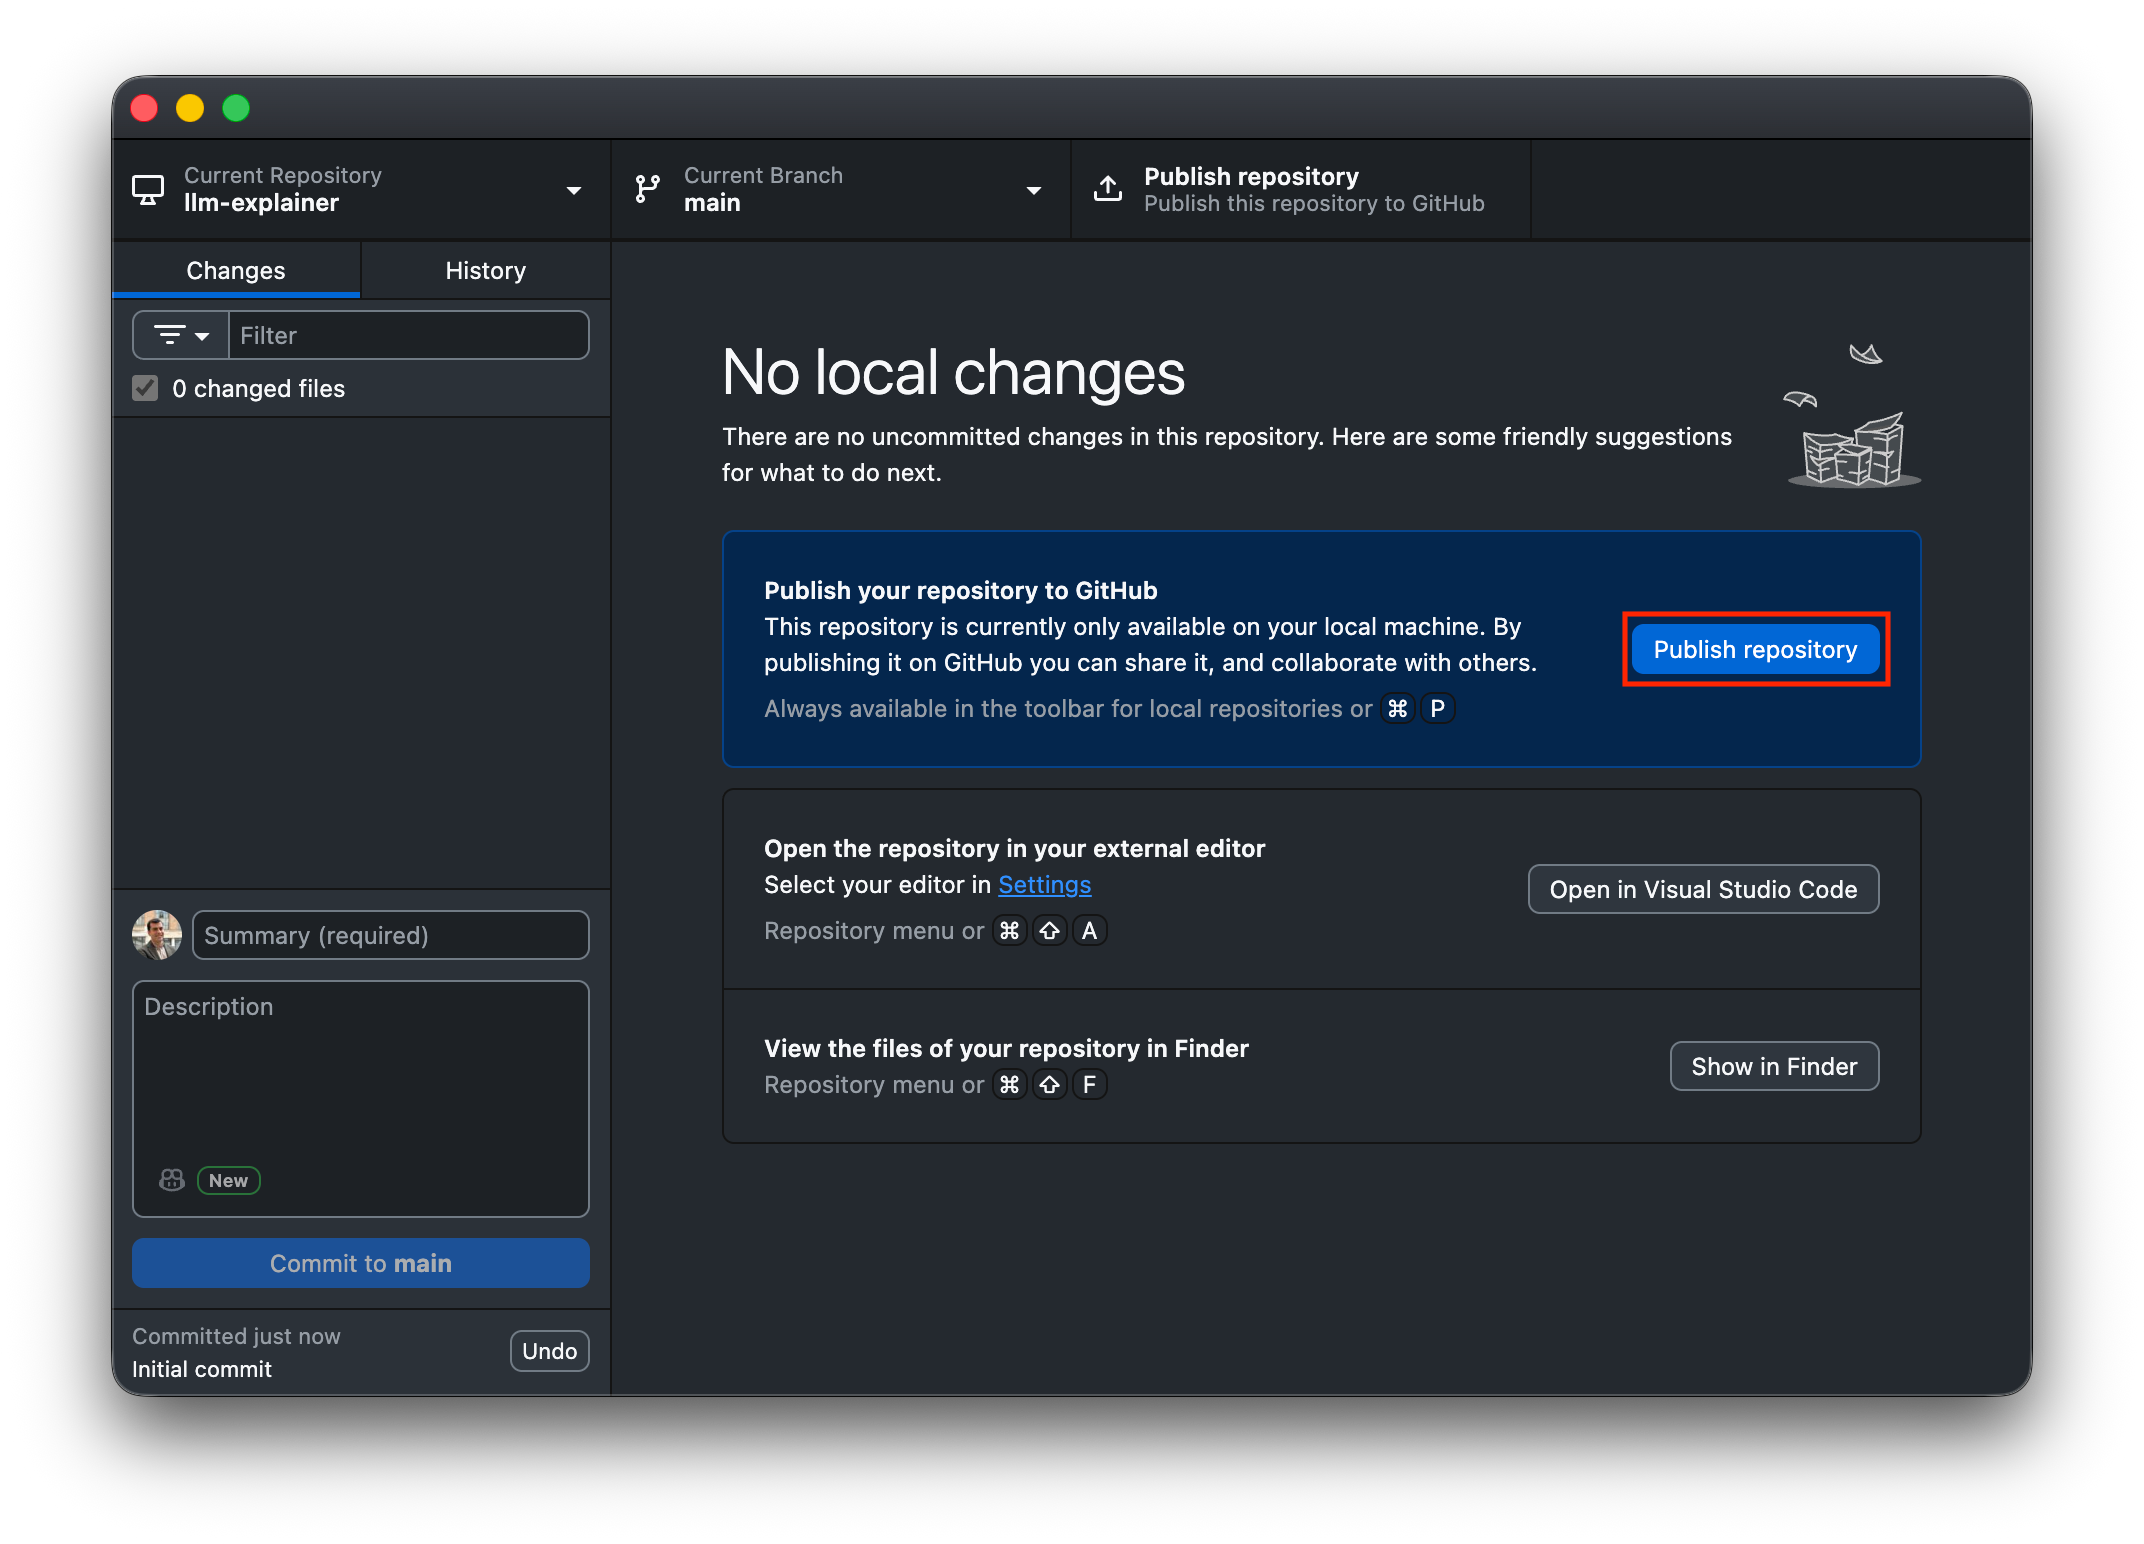2144x1544 pixels.
Task: Click the New badge in description area
Action: (x=228, y=1180)
